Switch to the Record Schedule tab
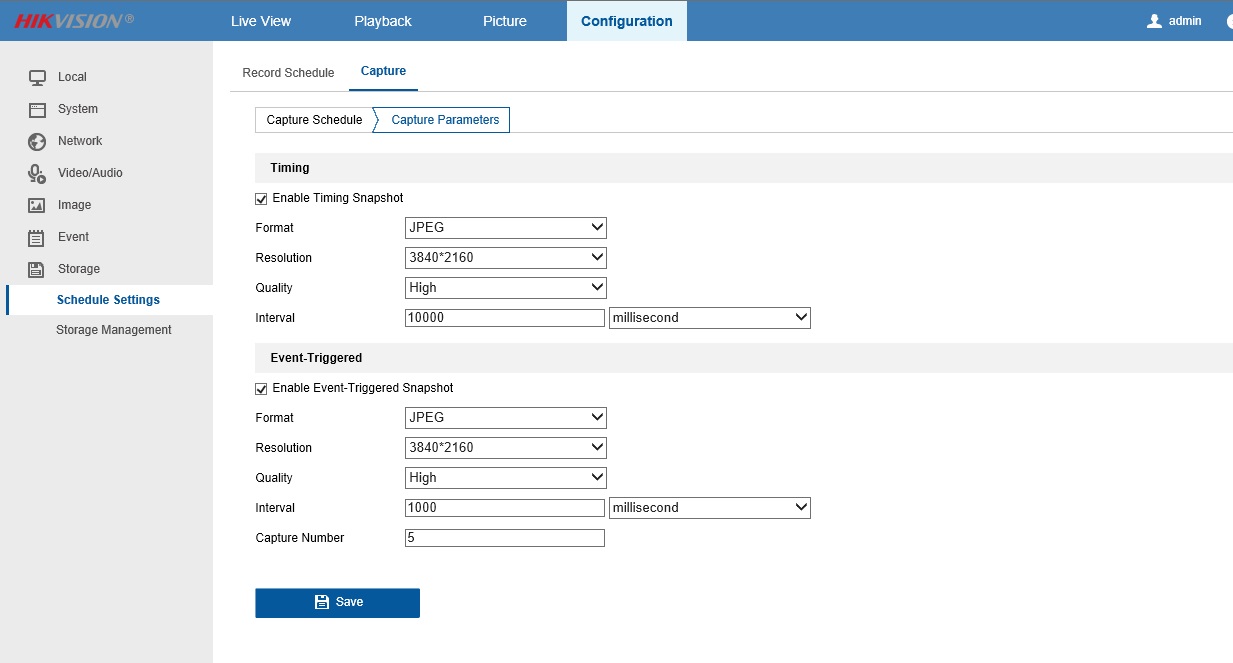 [x=288, y=73]
